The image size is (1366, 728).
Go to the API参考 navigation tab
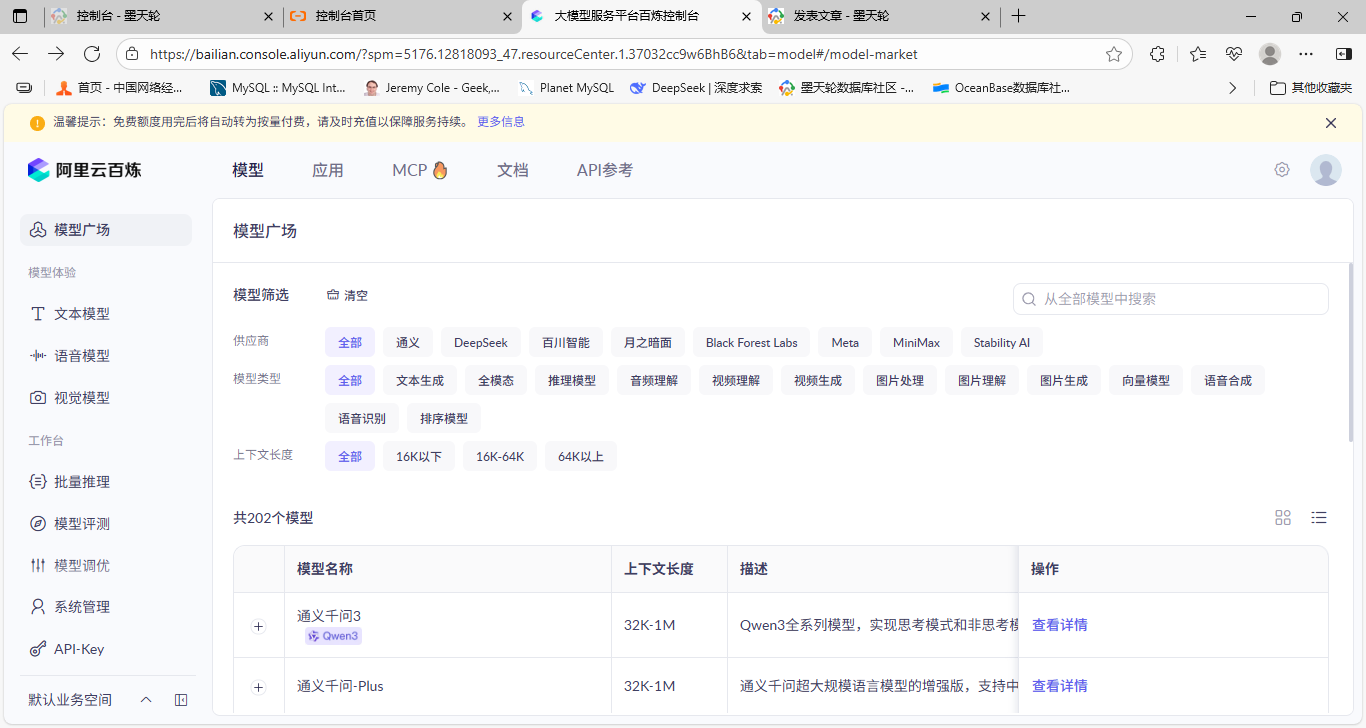(x=605, y=170)
